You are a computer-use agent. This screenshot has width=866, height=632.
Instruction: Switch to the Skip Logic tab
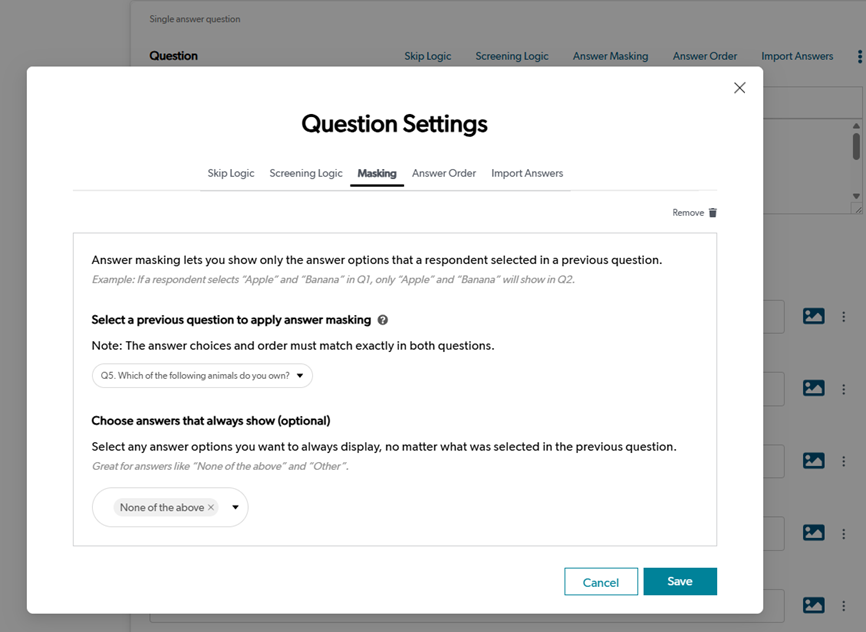coord(231,173)
